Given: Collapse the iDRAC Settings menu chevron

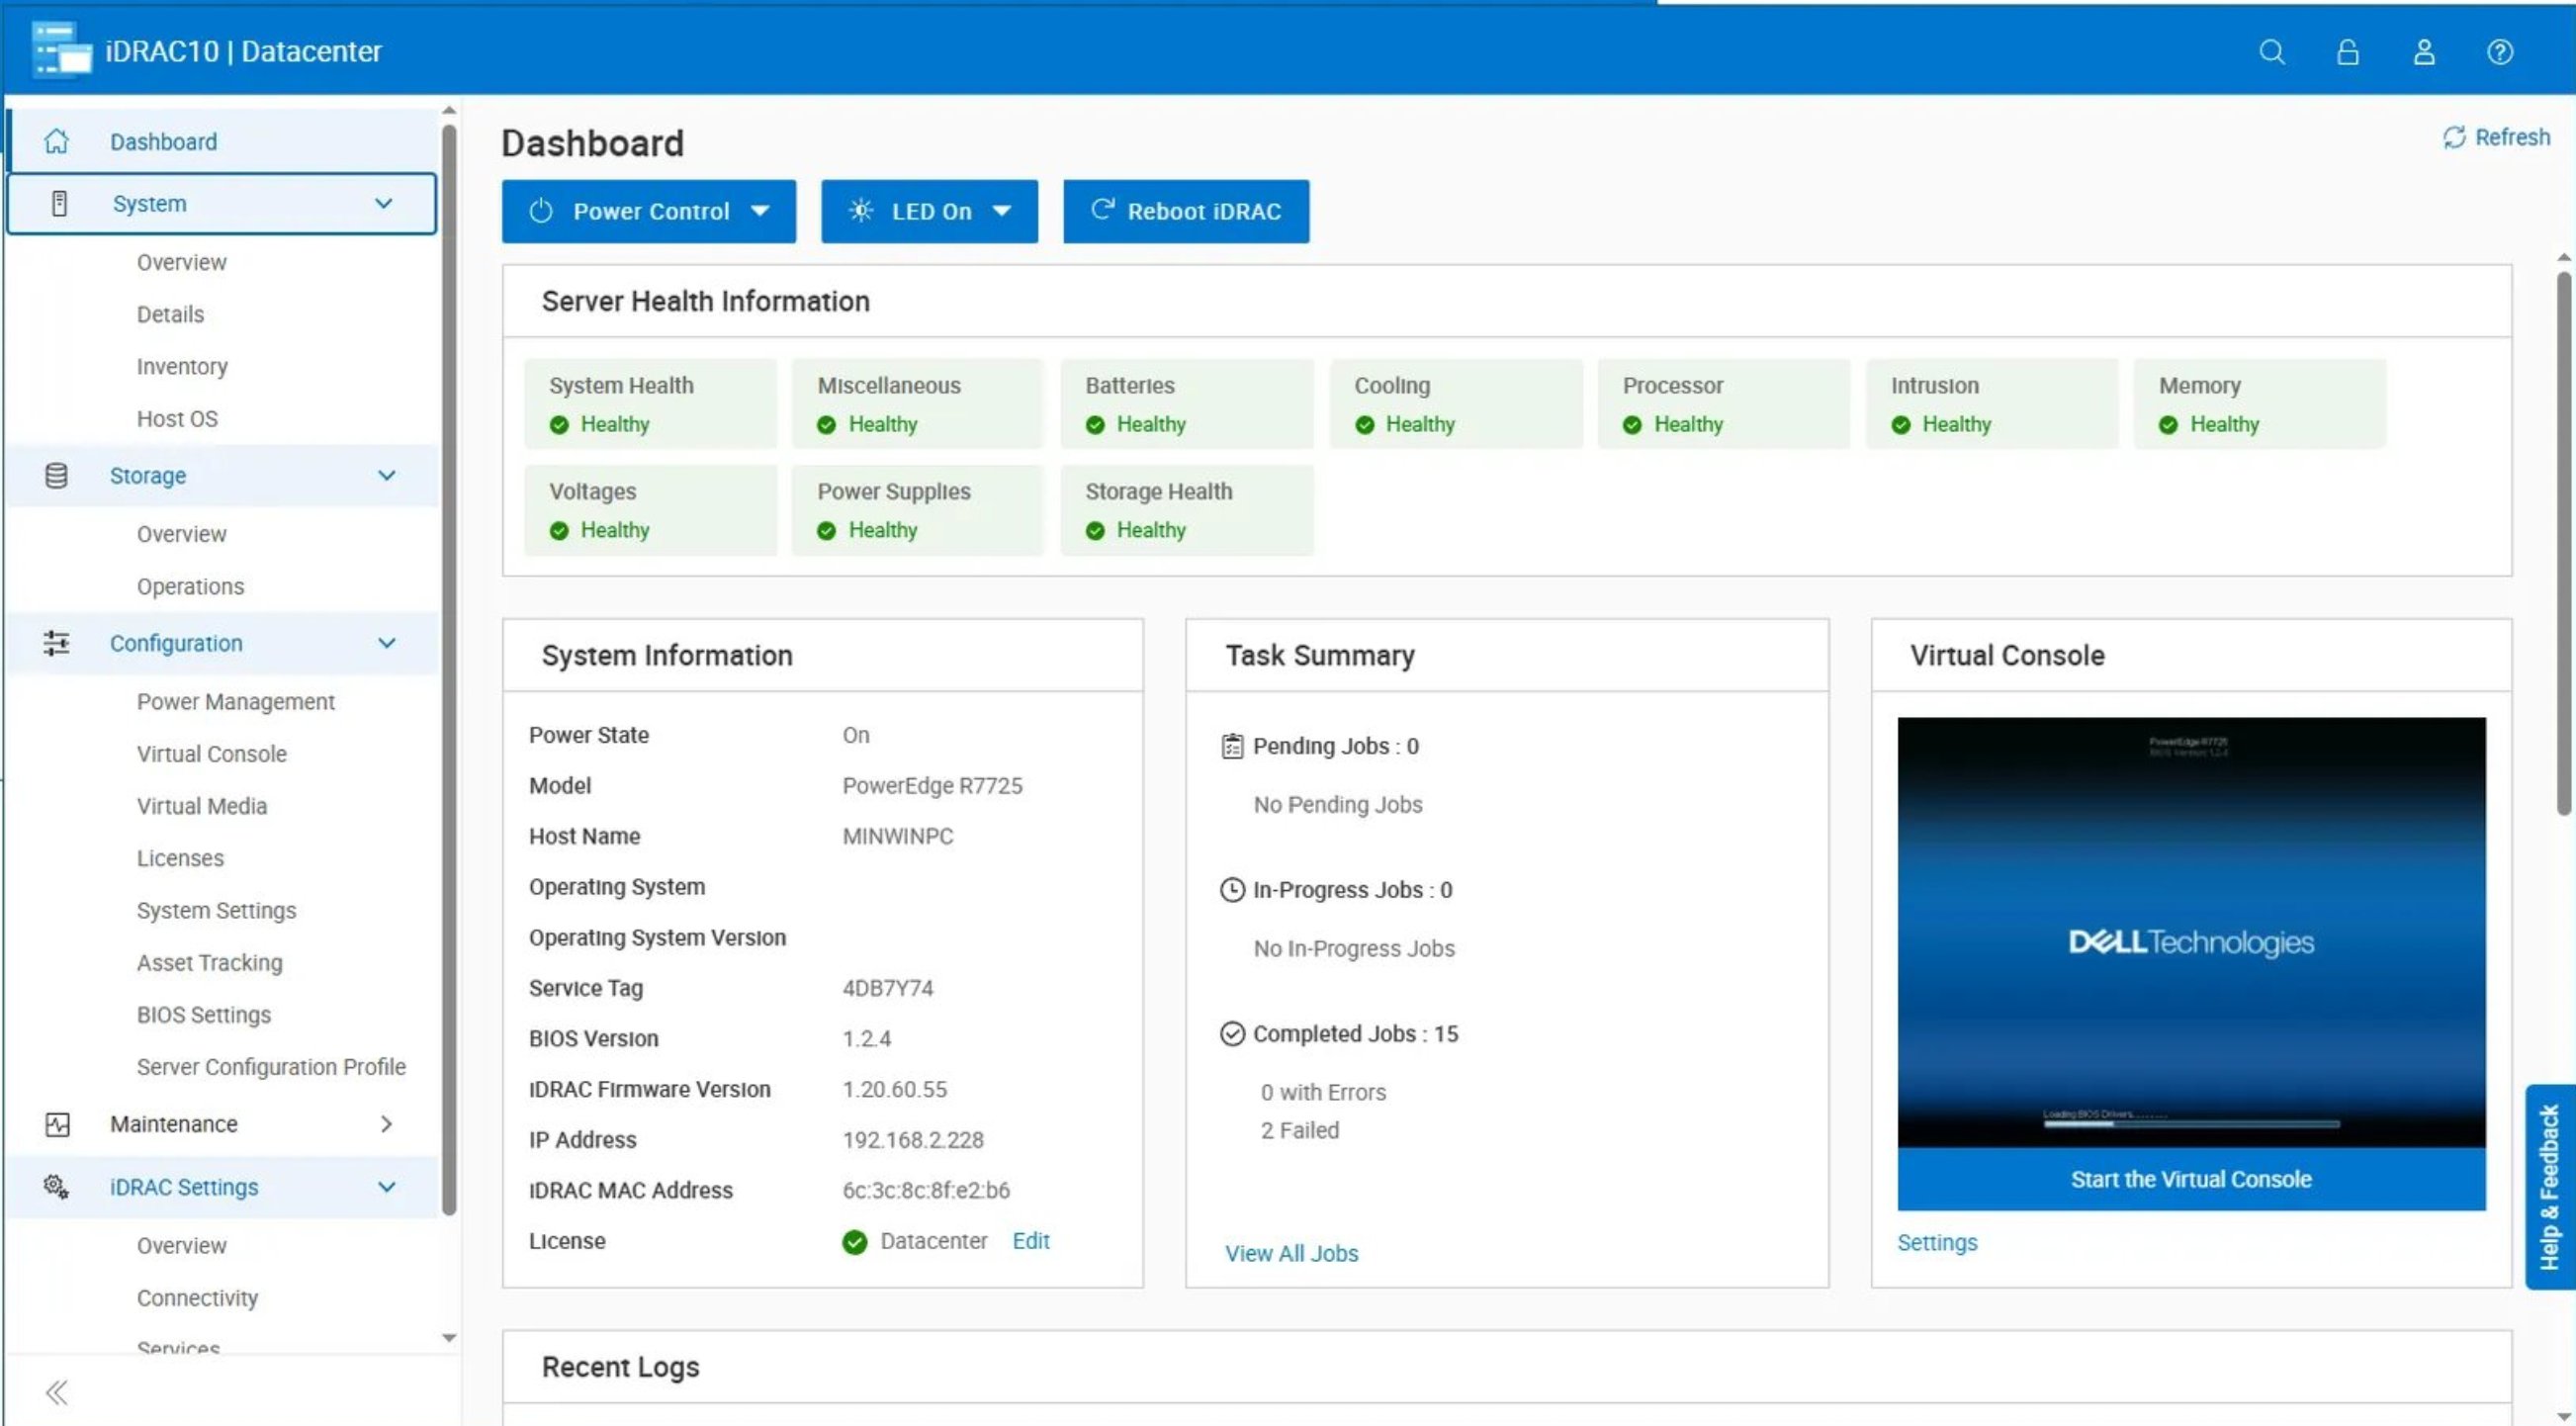Looking at the screenshot, I should [386, 1187].
